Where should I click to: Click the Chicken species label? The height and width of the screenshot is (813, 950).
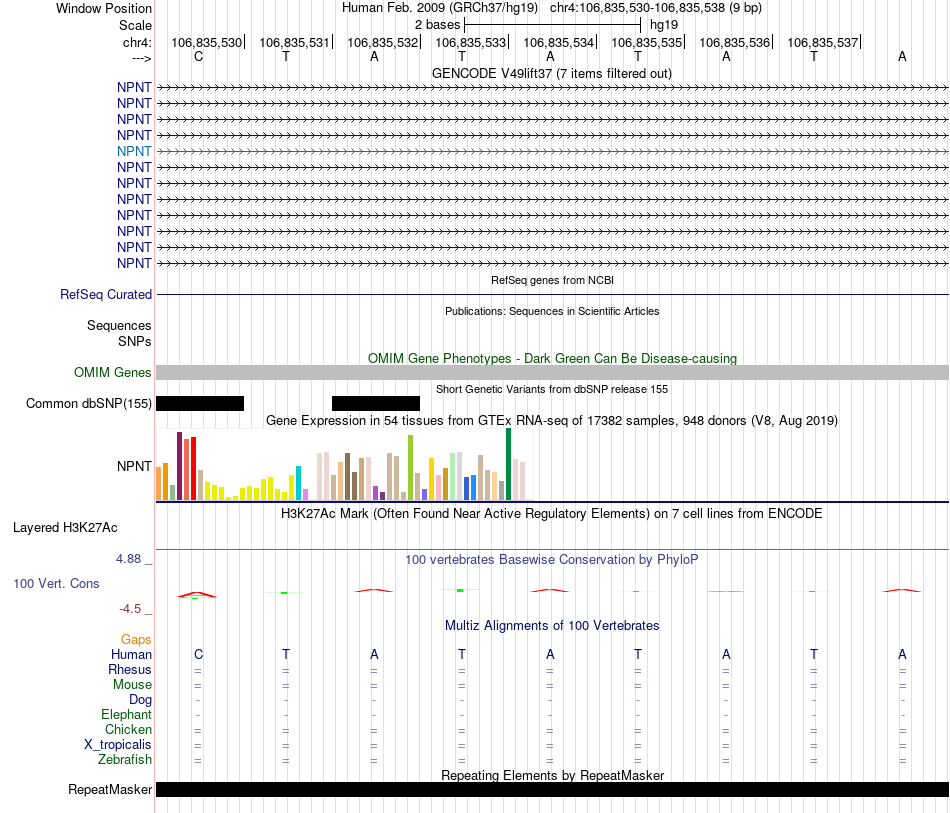click(128, 729)
